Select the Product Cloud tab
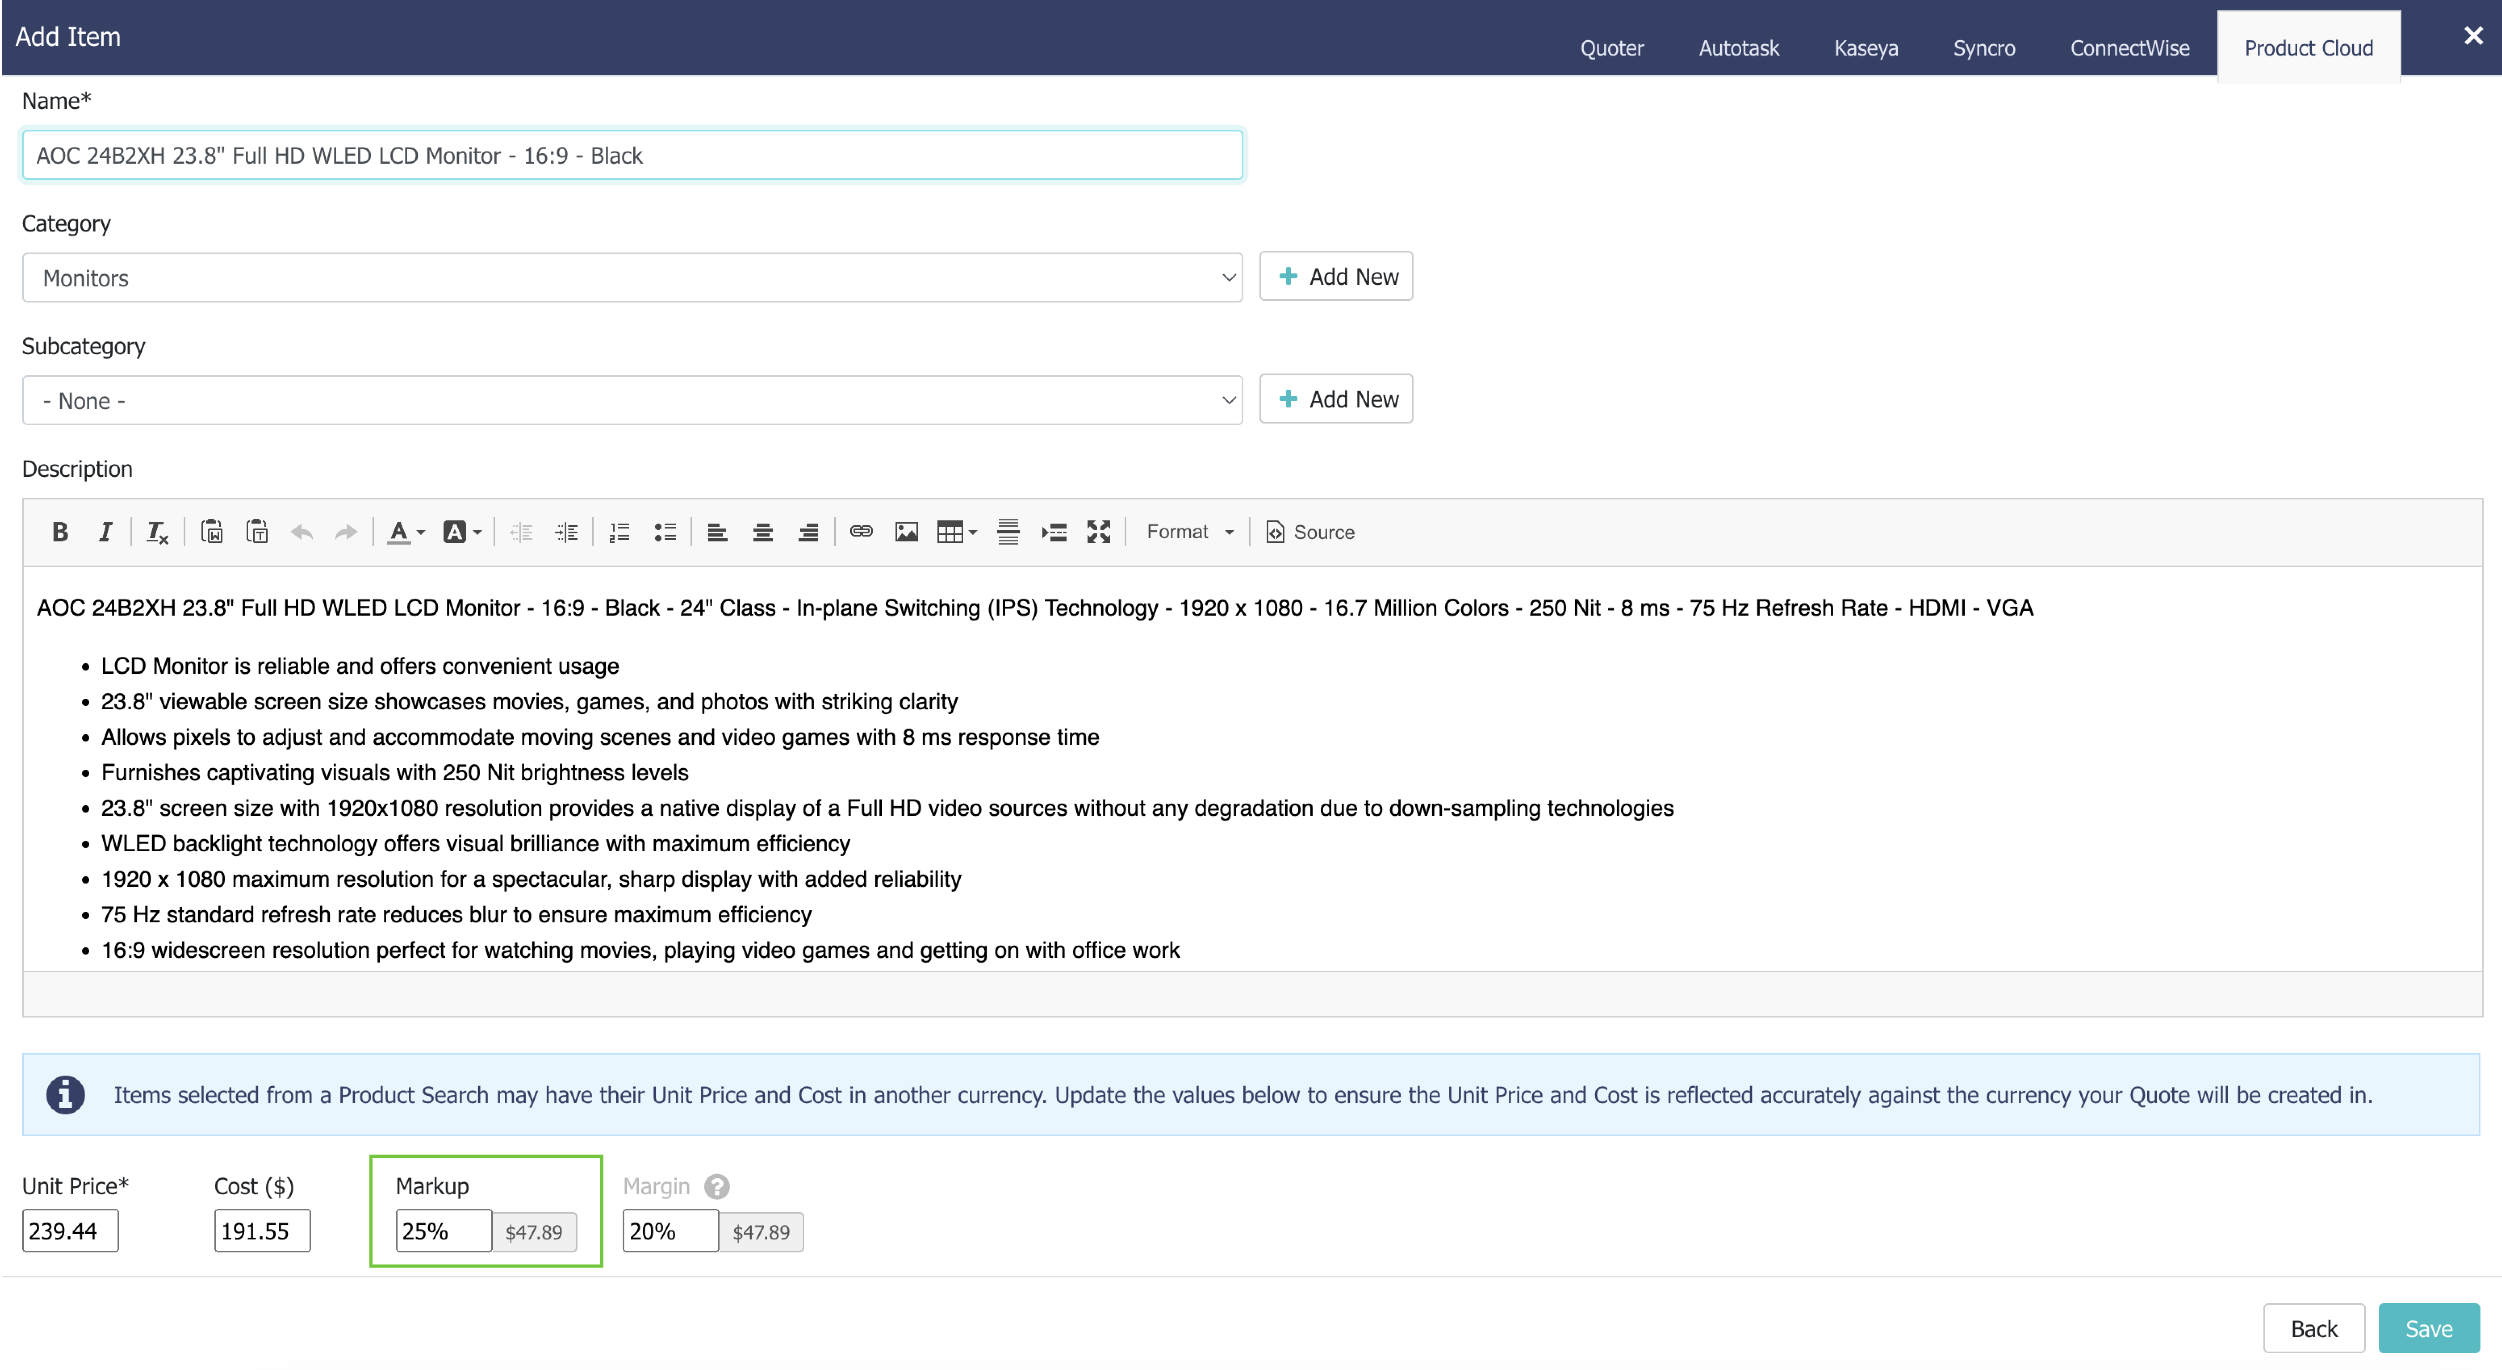Screen dimensions: 2502x1370 coord(2308,48)
